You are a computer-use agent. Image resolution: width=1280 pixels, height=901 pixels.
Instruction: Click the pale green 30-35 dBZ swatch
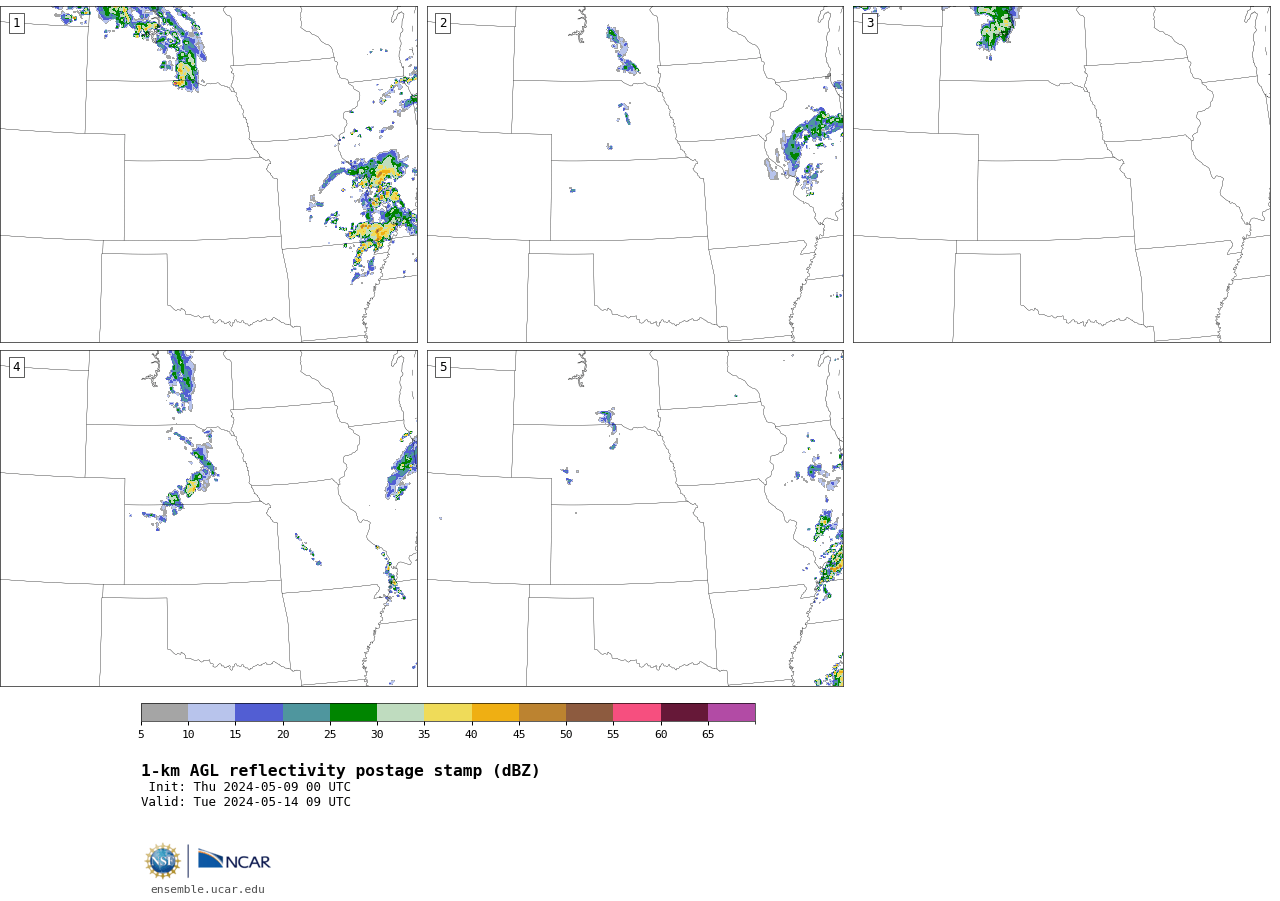[x=400, y=712]
